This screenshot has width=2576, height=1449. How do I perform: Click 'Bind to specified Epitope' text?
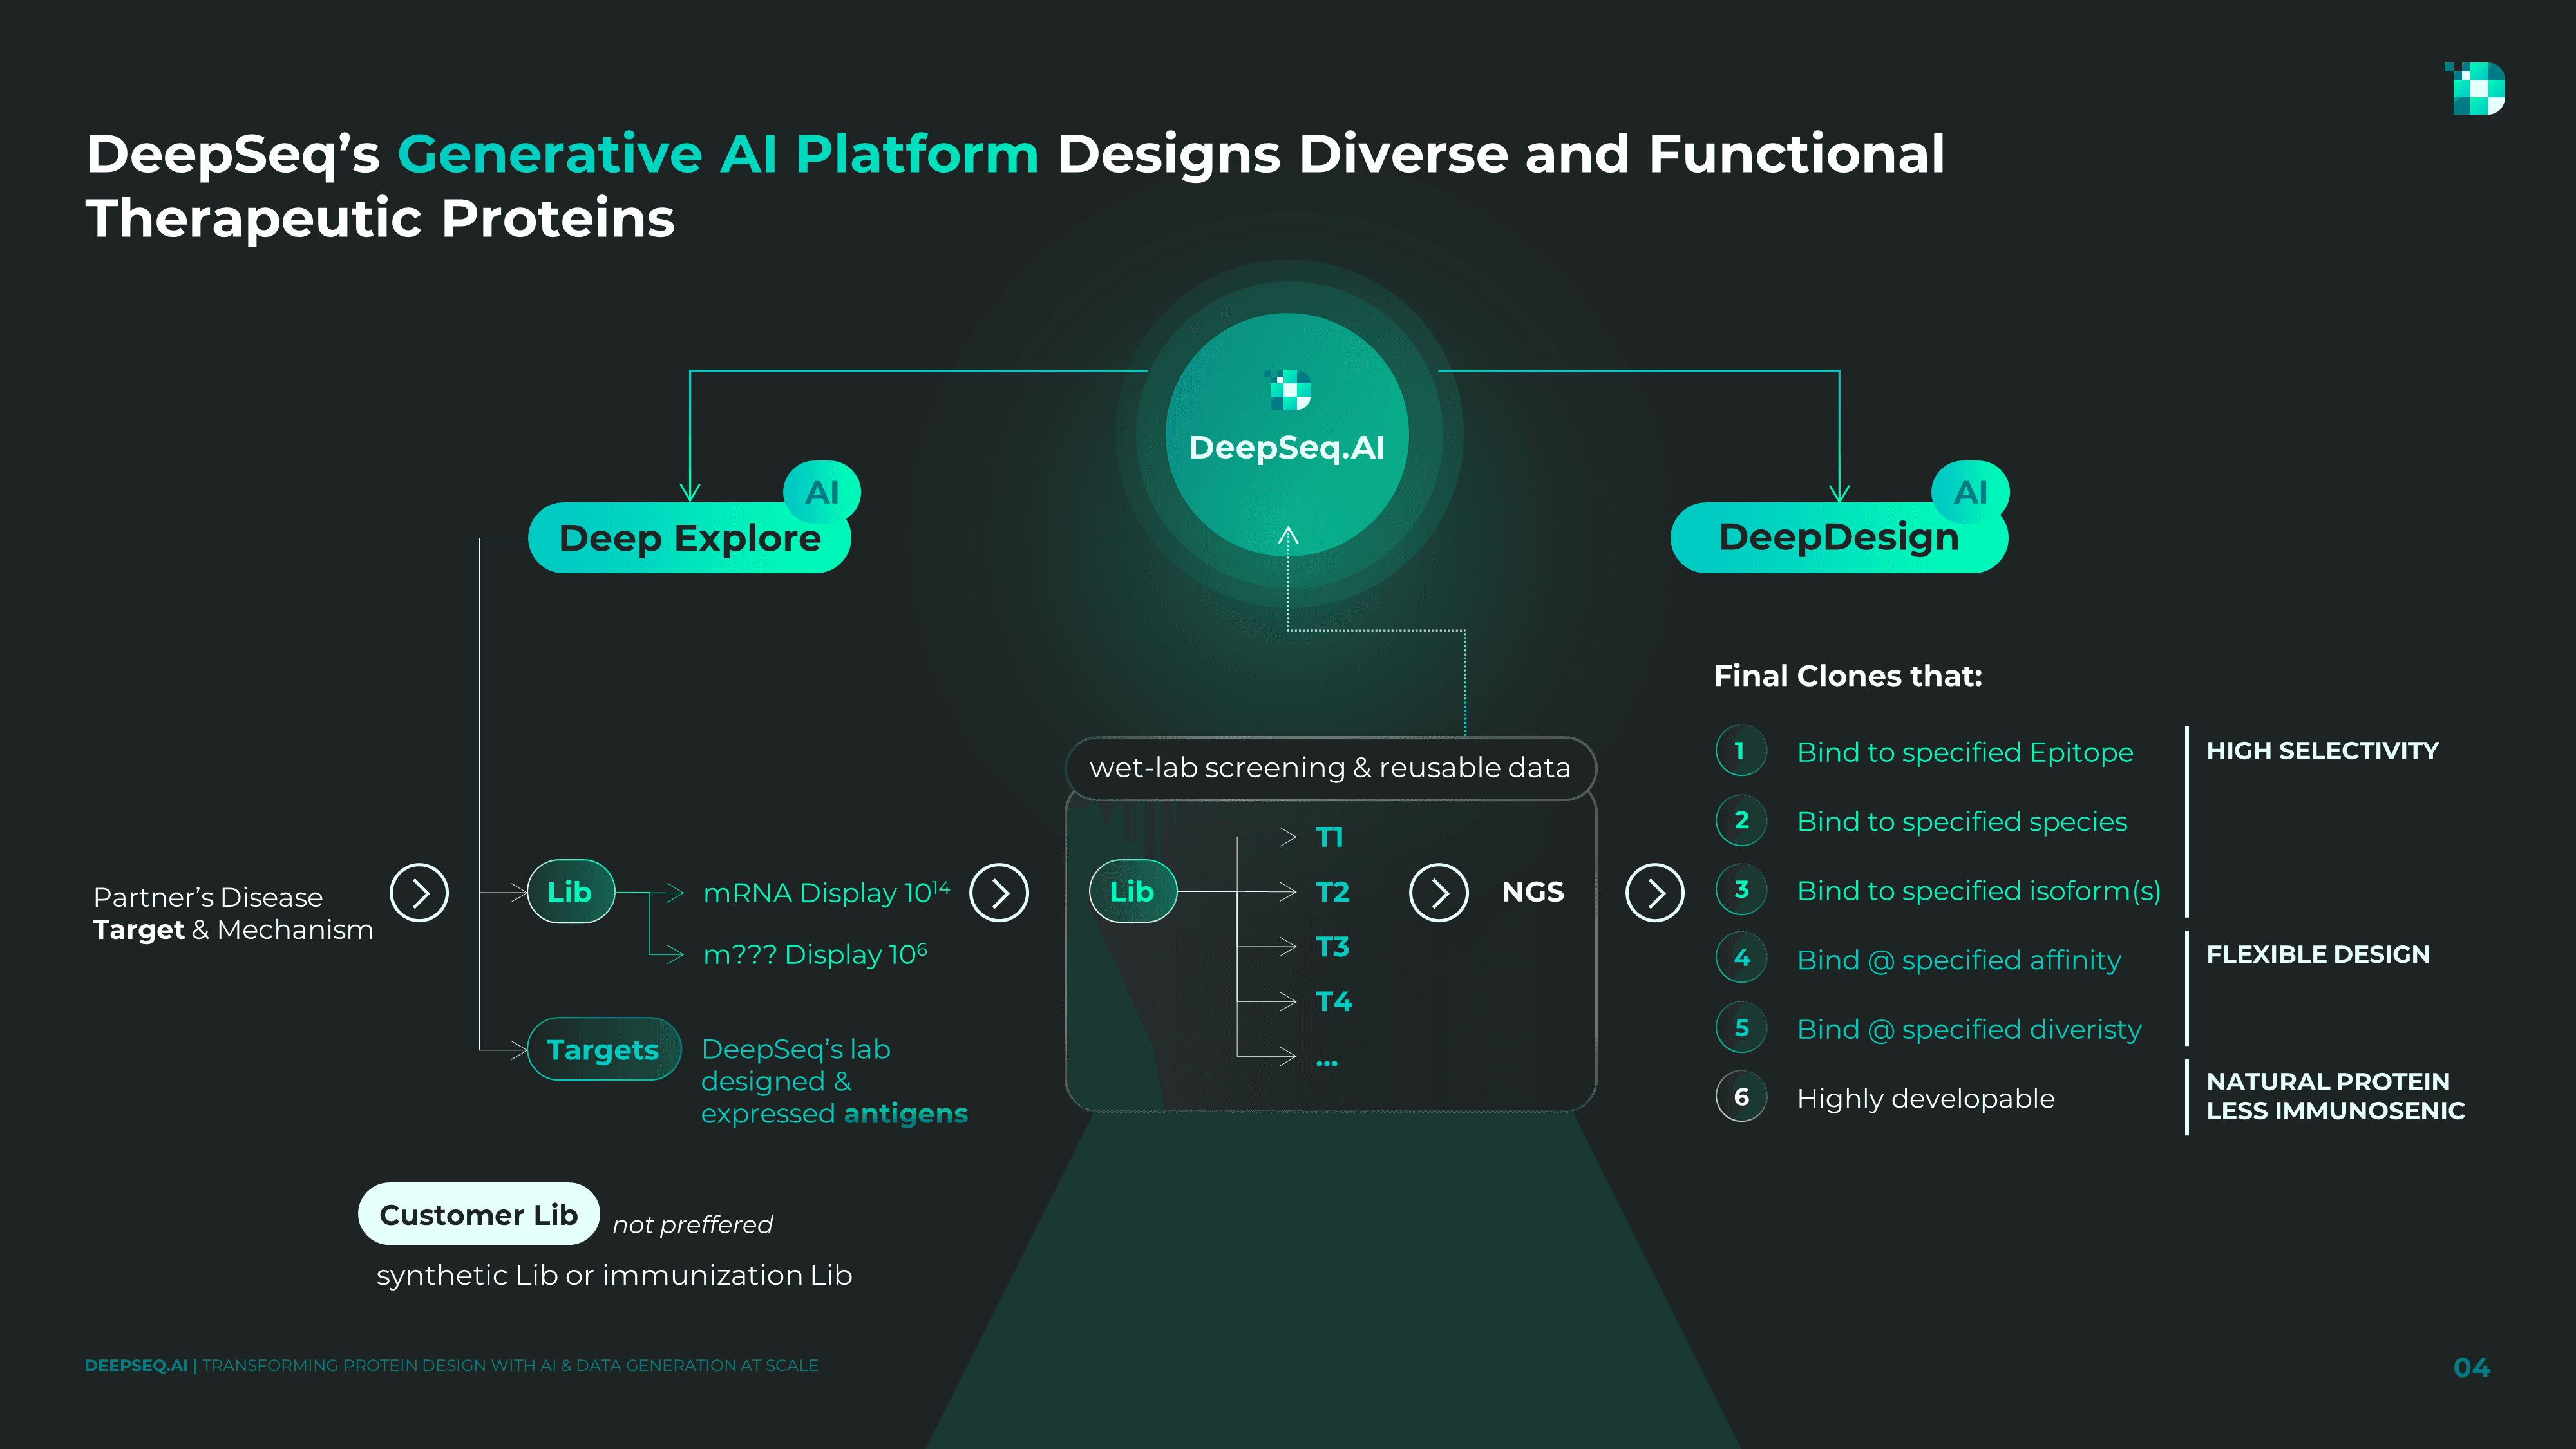click(x=1965, y=752)
